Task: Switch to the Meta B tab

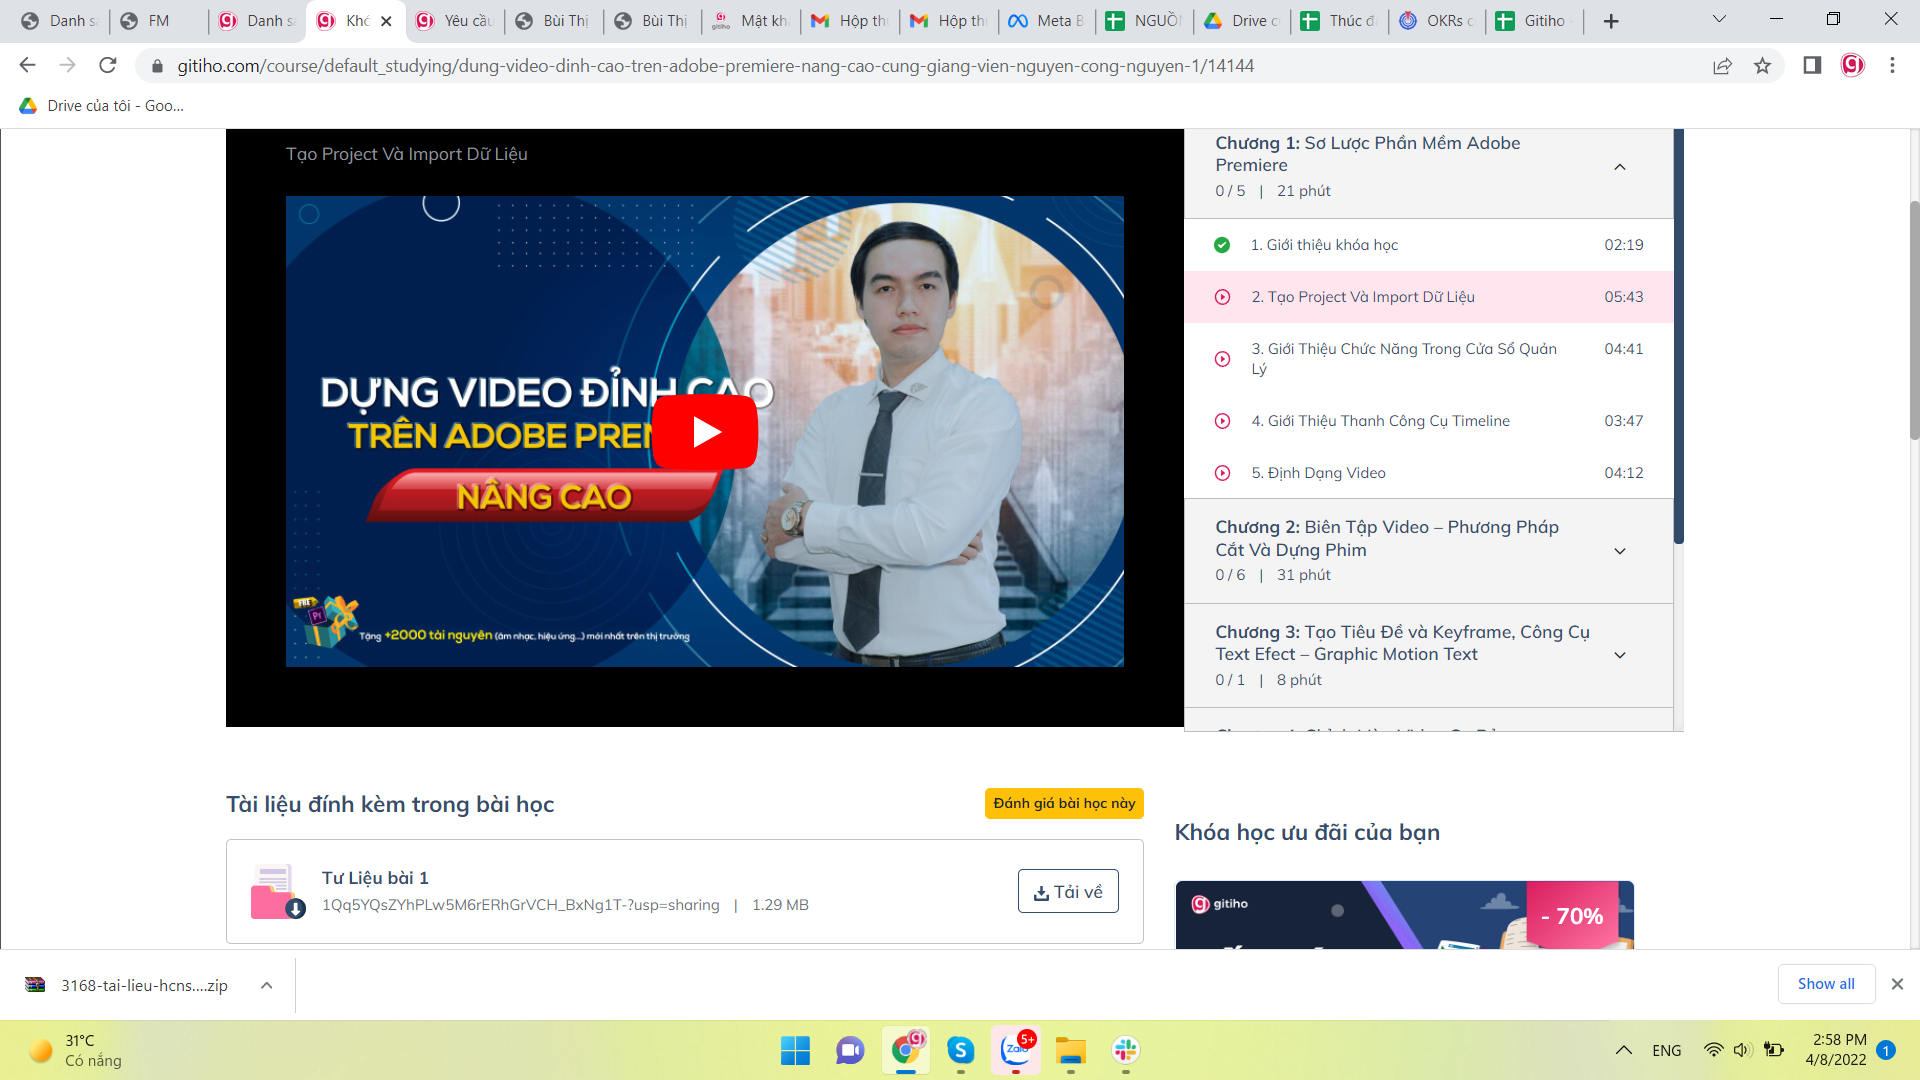Action: [1048, 21]
